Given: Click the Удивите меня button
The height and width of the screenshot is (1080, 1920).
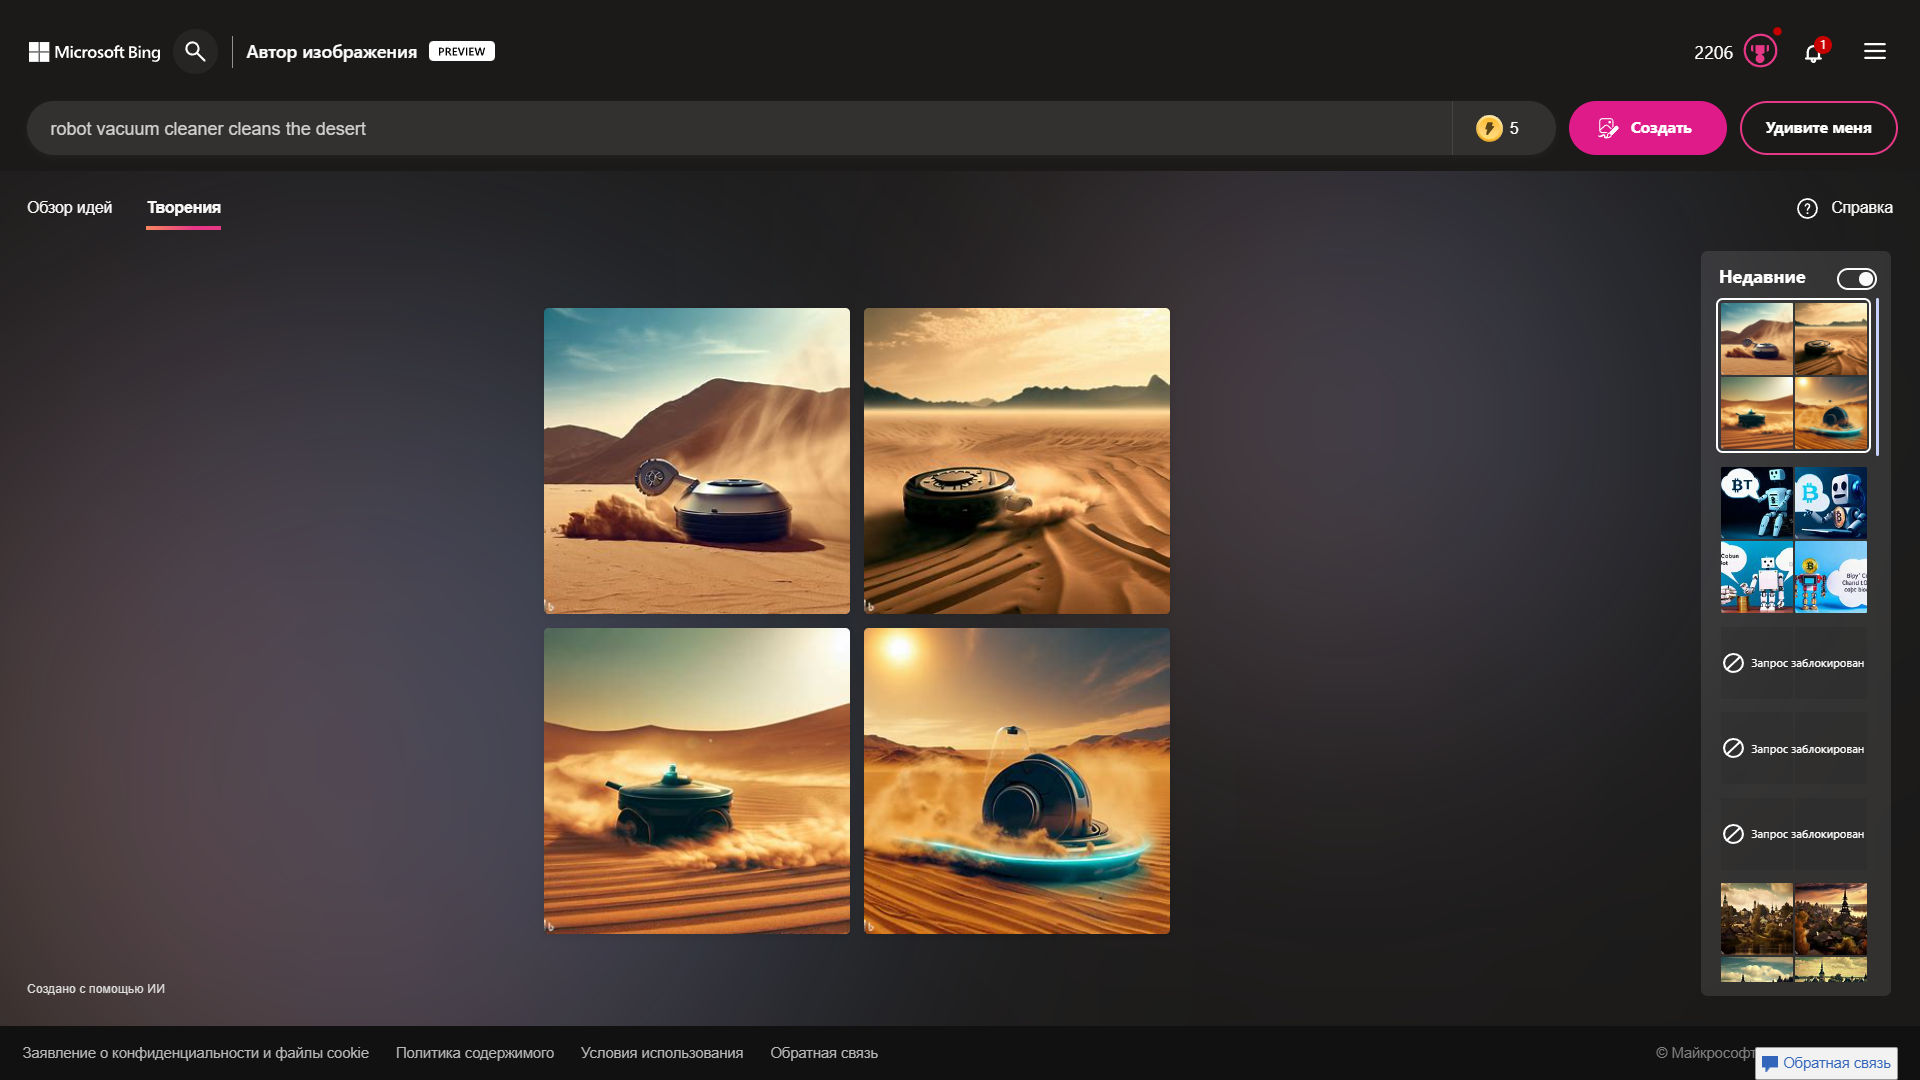Looking at the screenshot, I should pyautogui.click(x=1818, y=128).
